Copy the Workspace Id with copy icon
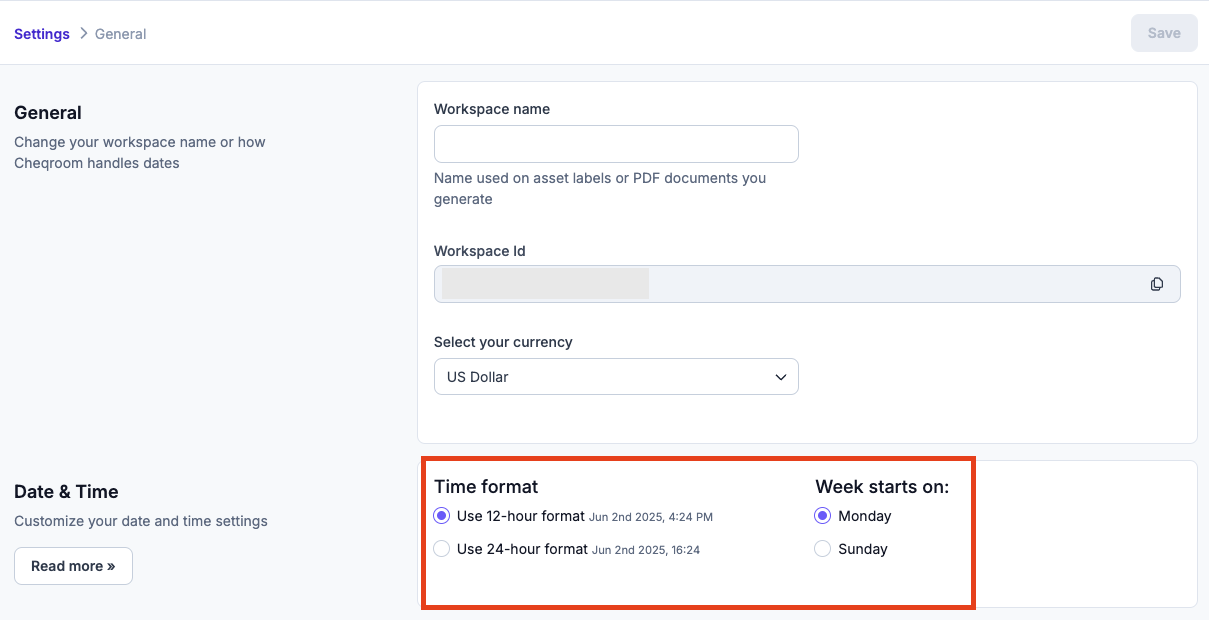This screenshot has width=1209, height=620. [x=1157, y=284]
